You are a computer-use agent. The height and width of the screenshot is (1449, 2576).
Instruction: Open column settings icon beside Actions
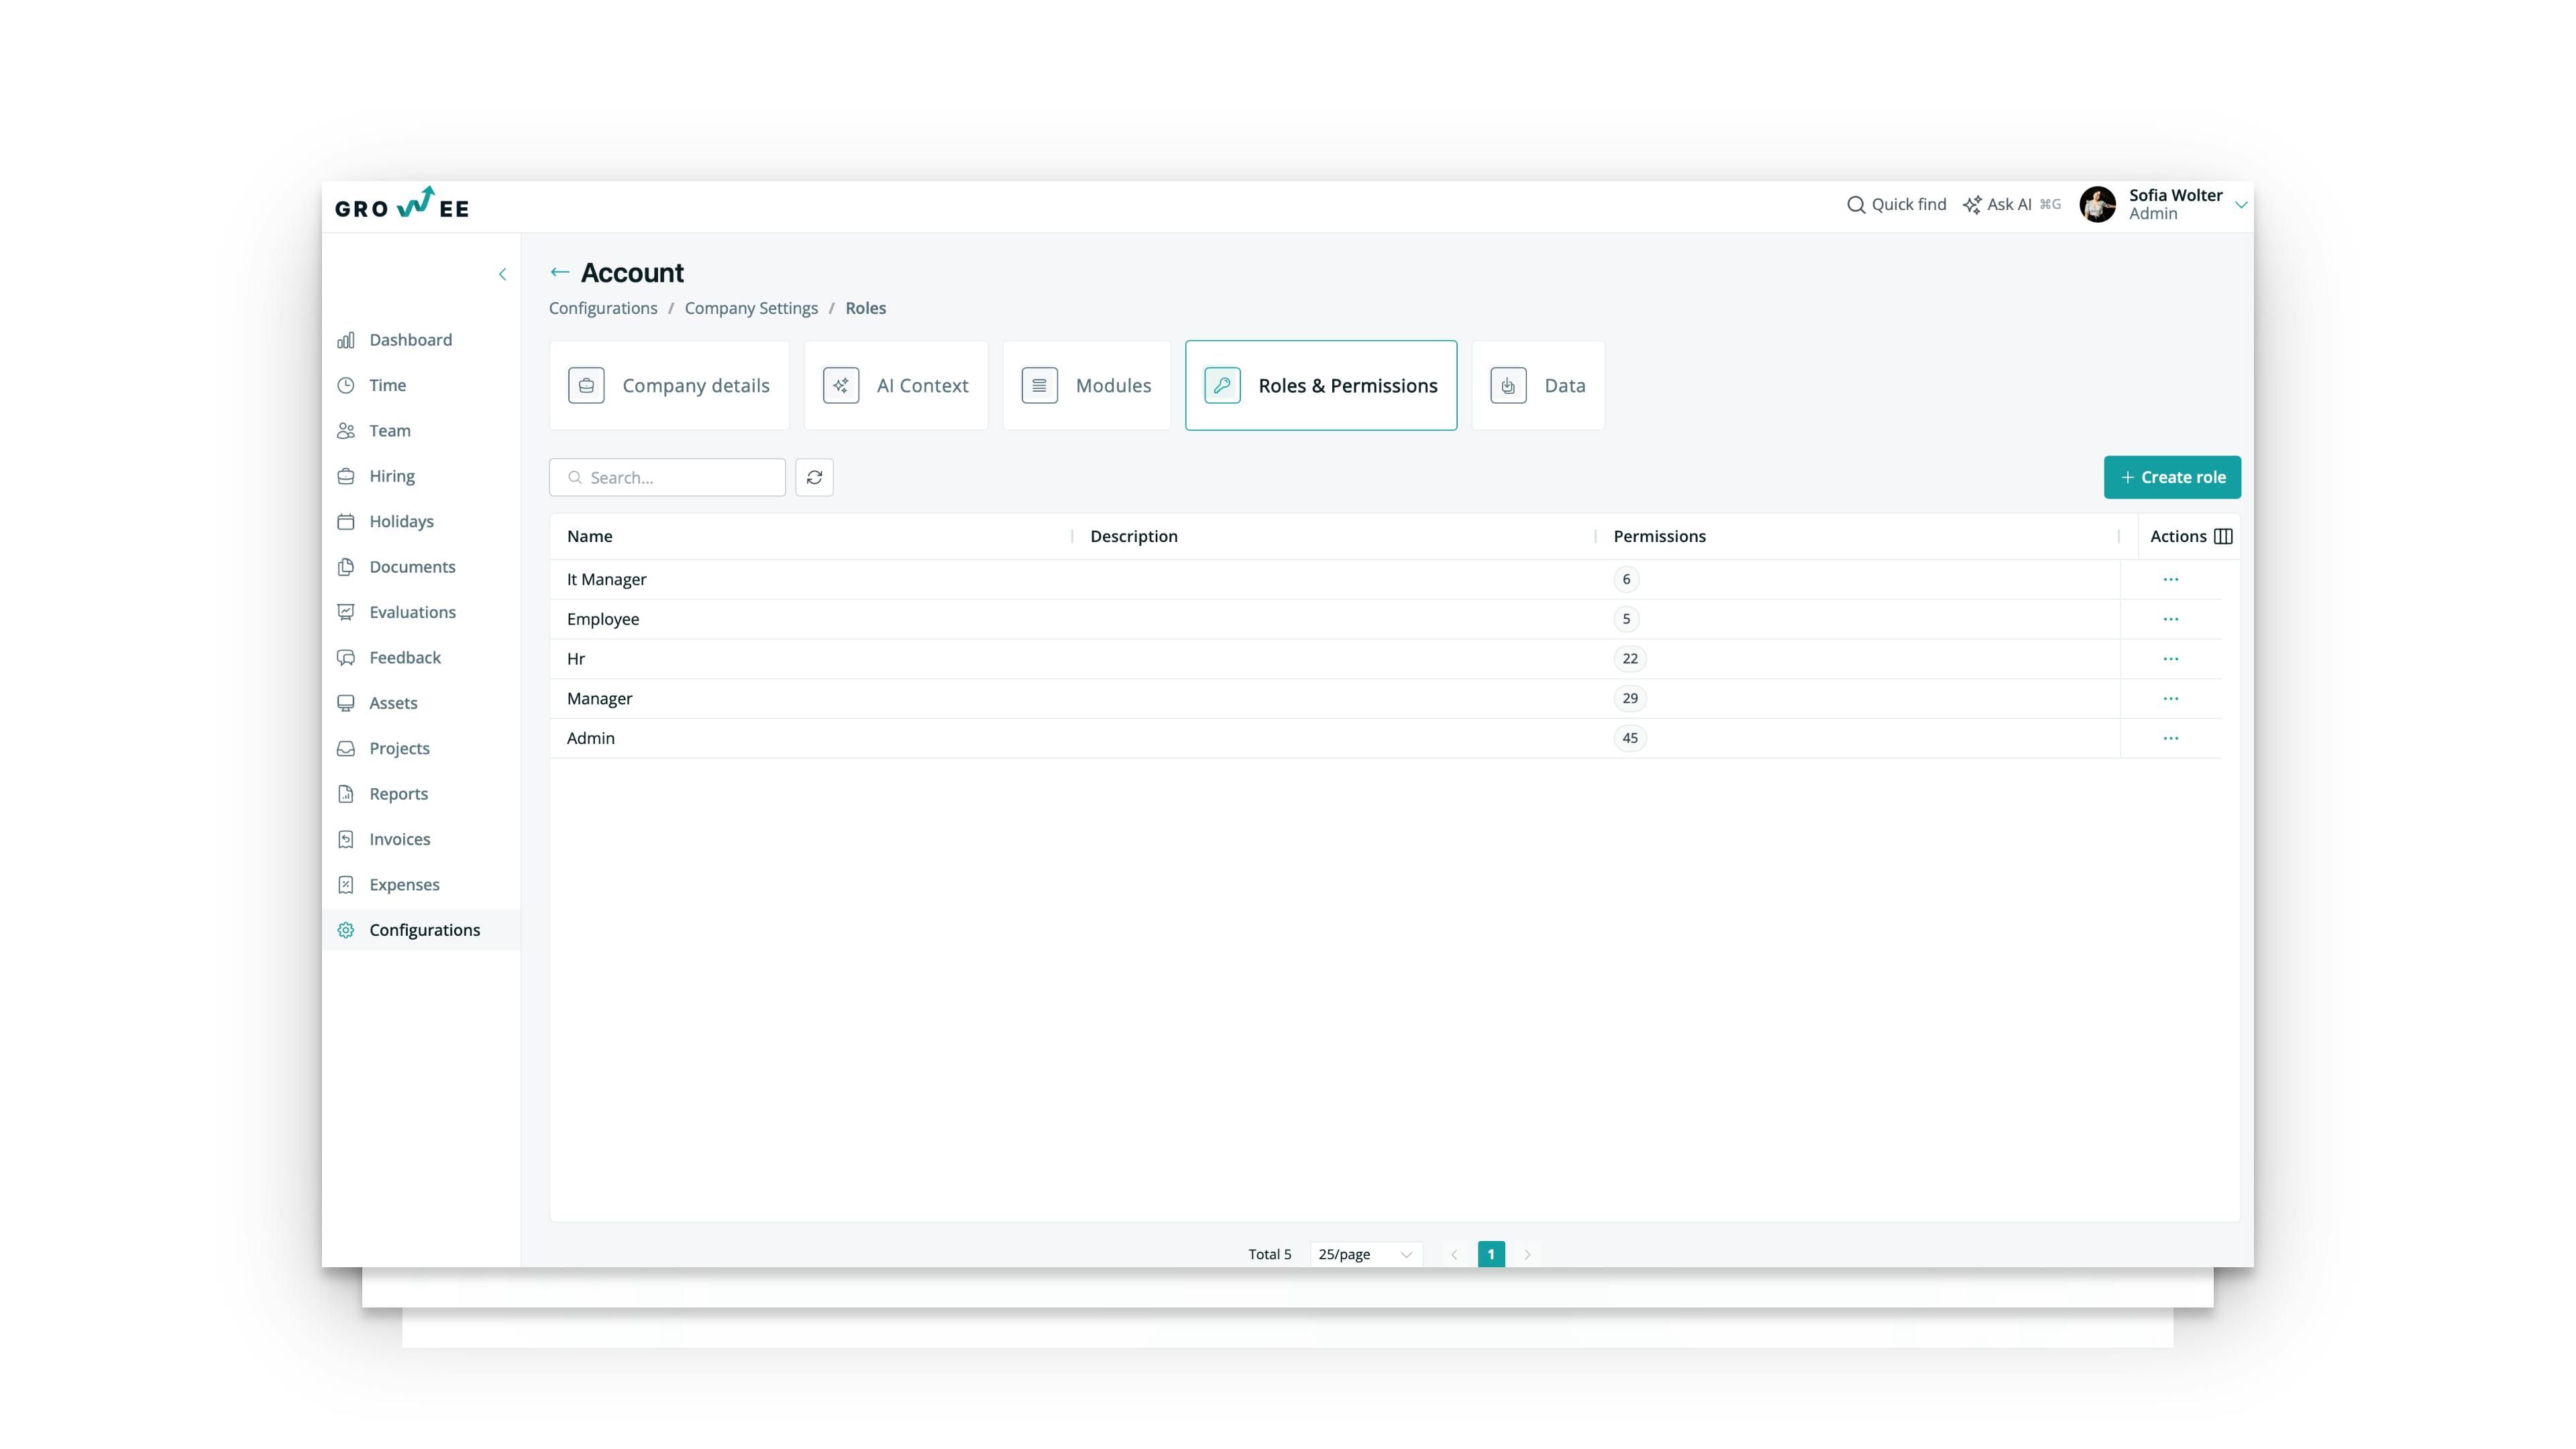click(x=2223, y=536)
